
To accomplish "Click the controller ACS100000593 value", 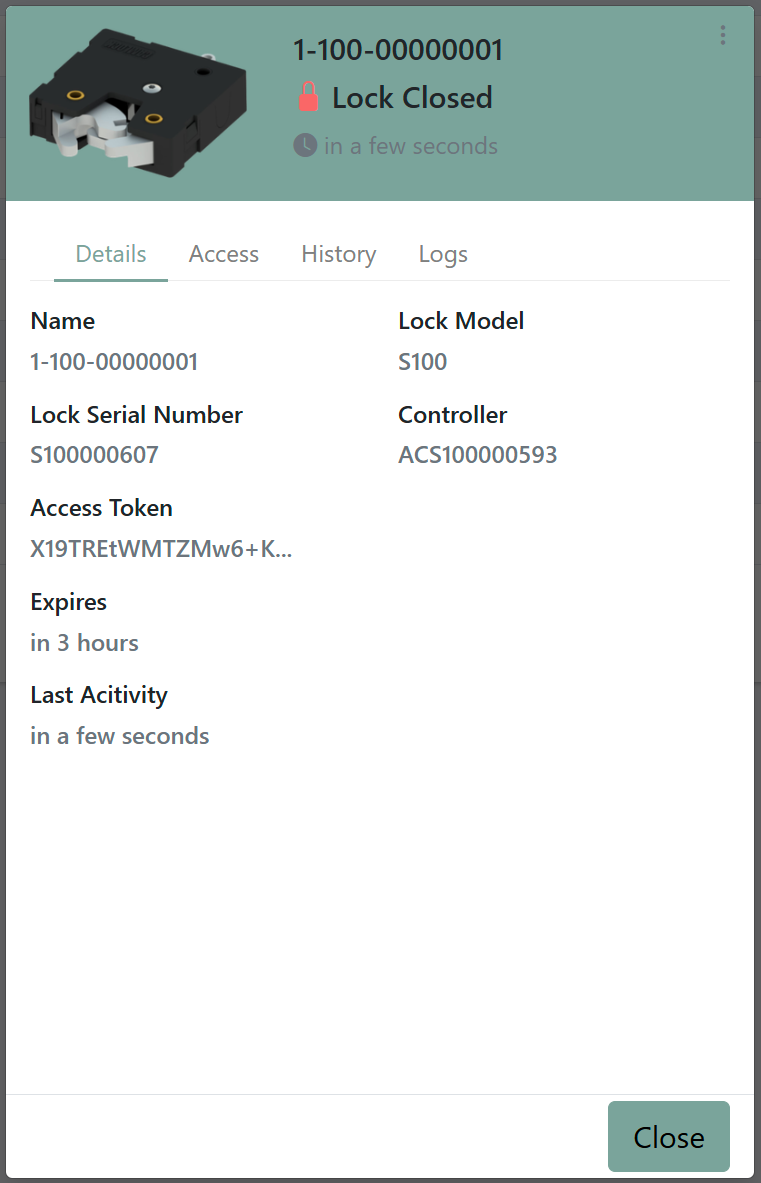I will (x=477, y=455).
